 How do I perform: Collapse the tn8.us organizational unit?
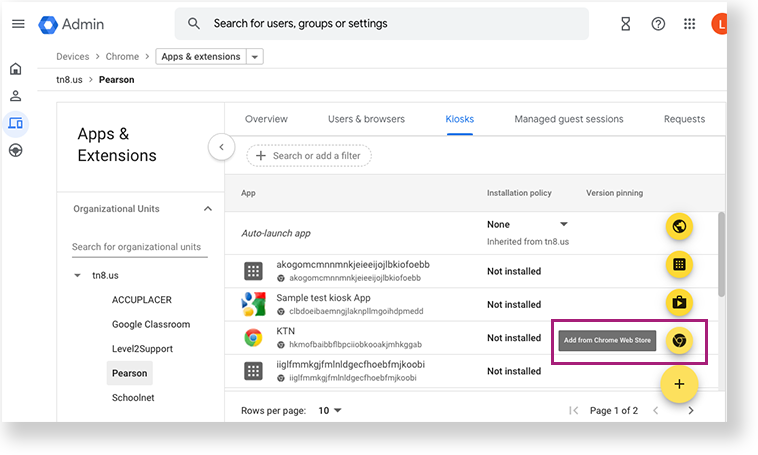click(78, 275)
